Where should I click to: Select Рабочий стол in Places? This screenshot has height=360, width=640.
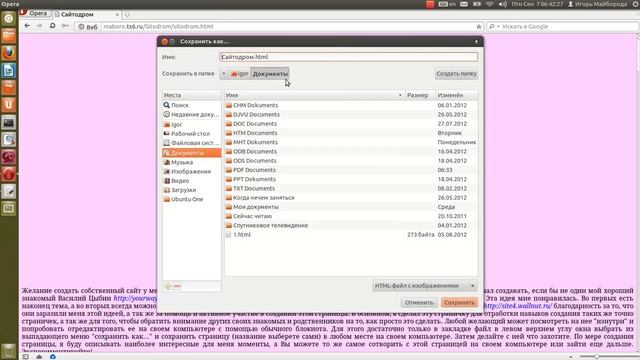click(x=192, y=134)
